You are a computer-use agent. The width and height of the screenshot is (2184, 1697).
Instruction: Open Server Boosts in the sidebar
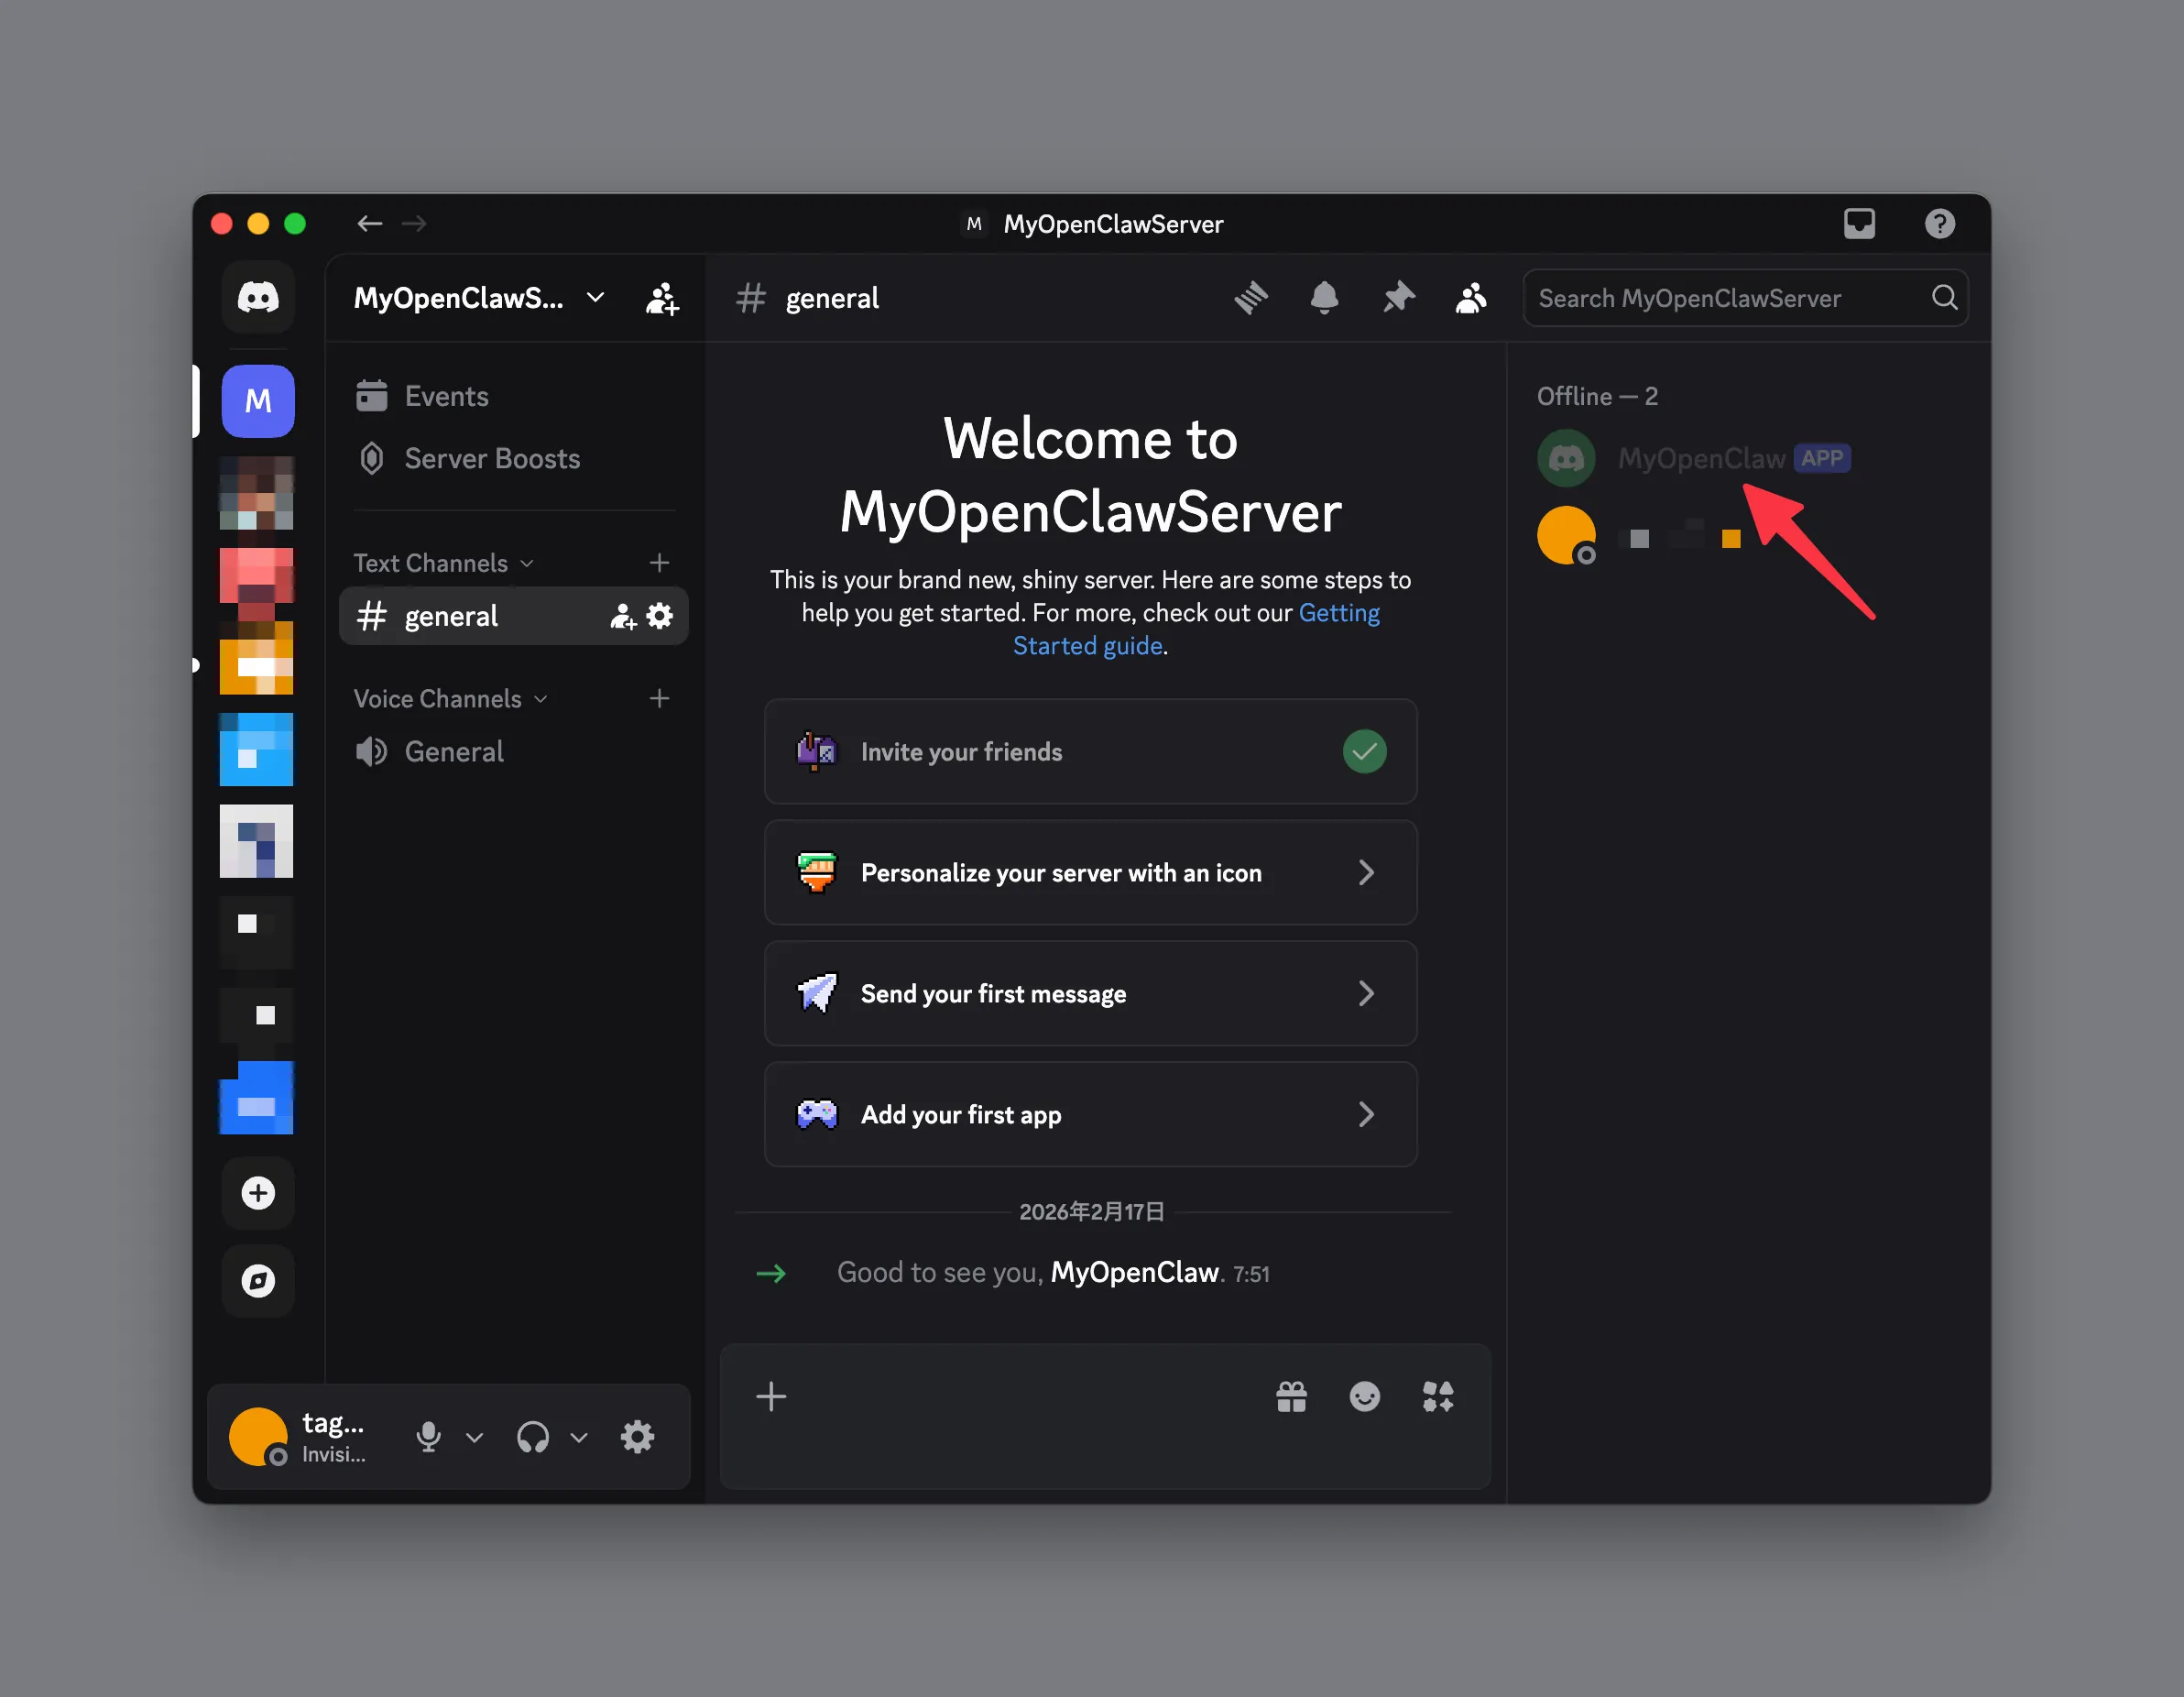click(x=492, y=459)
